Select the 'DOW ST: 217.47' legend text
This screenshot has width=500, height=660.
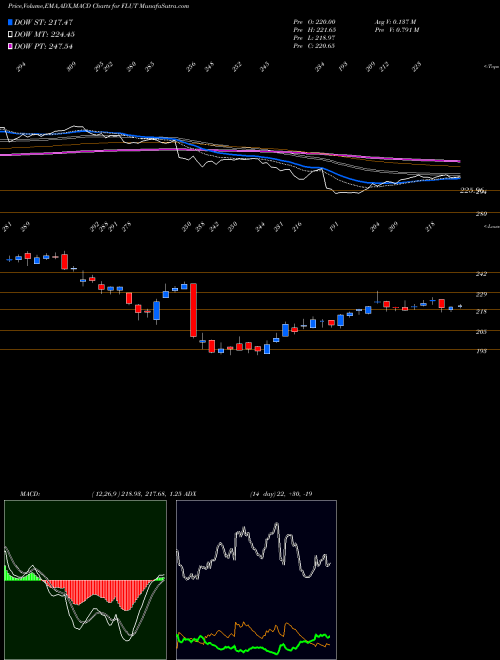(x=43, y=22)
